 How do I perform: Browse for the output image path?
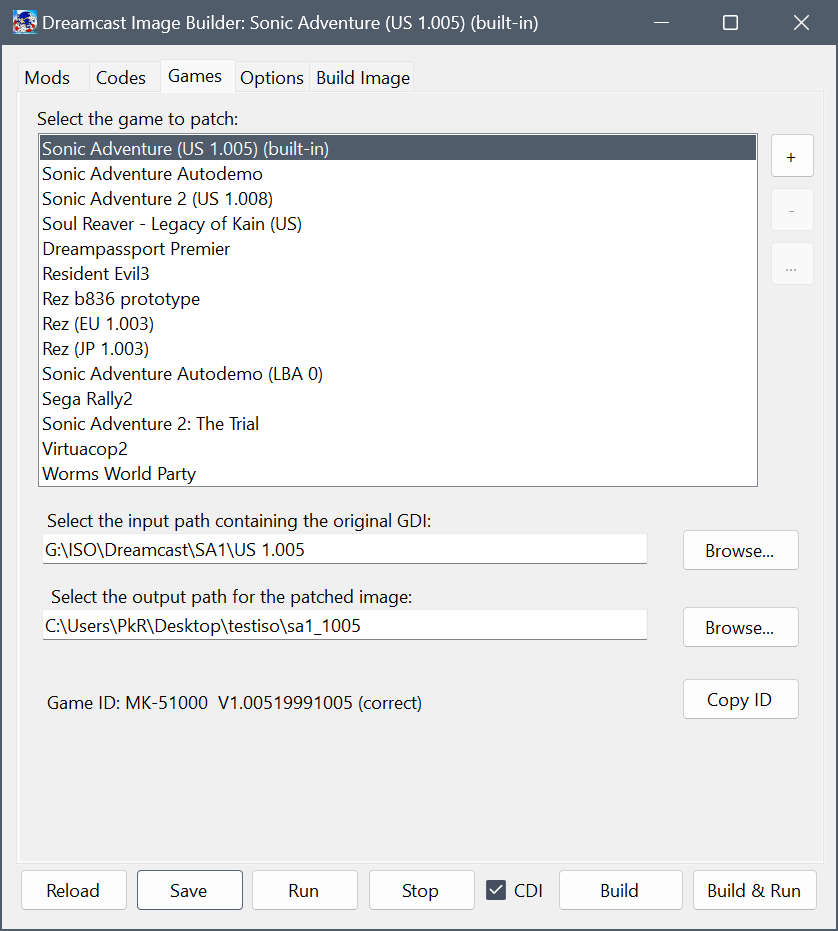(740, 627)
